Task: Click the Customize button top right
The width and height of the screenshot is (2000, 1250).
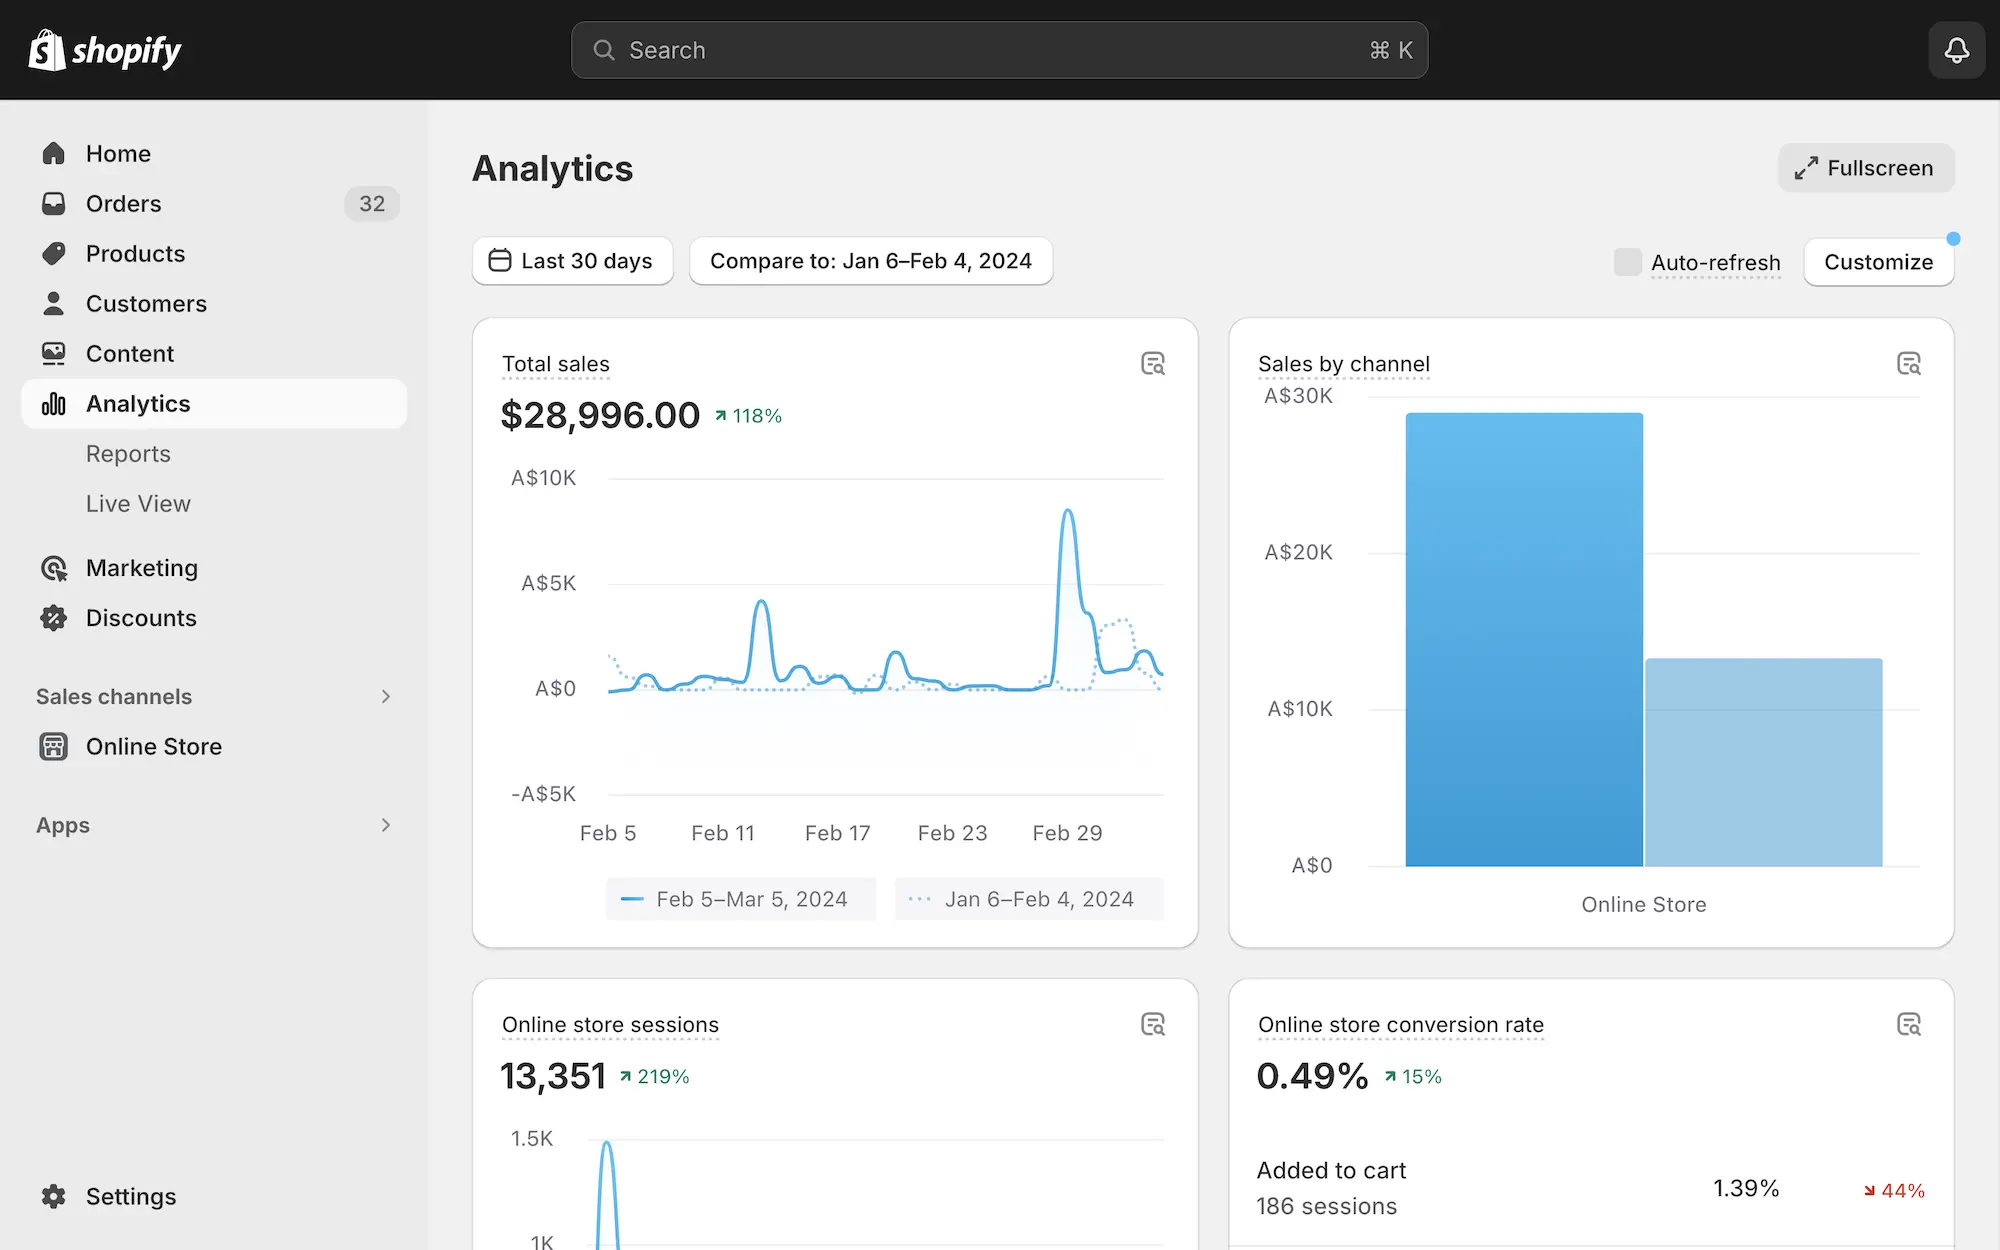Action: click(x=1878, y=261)
